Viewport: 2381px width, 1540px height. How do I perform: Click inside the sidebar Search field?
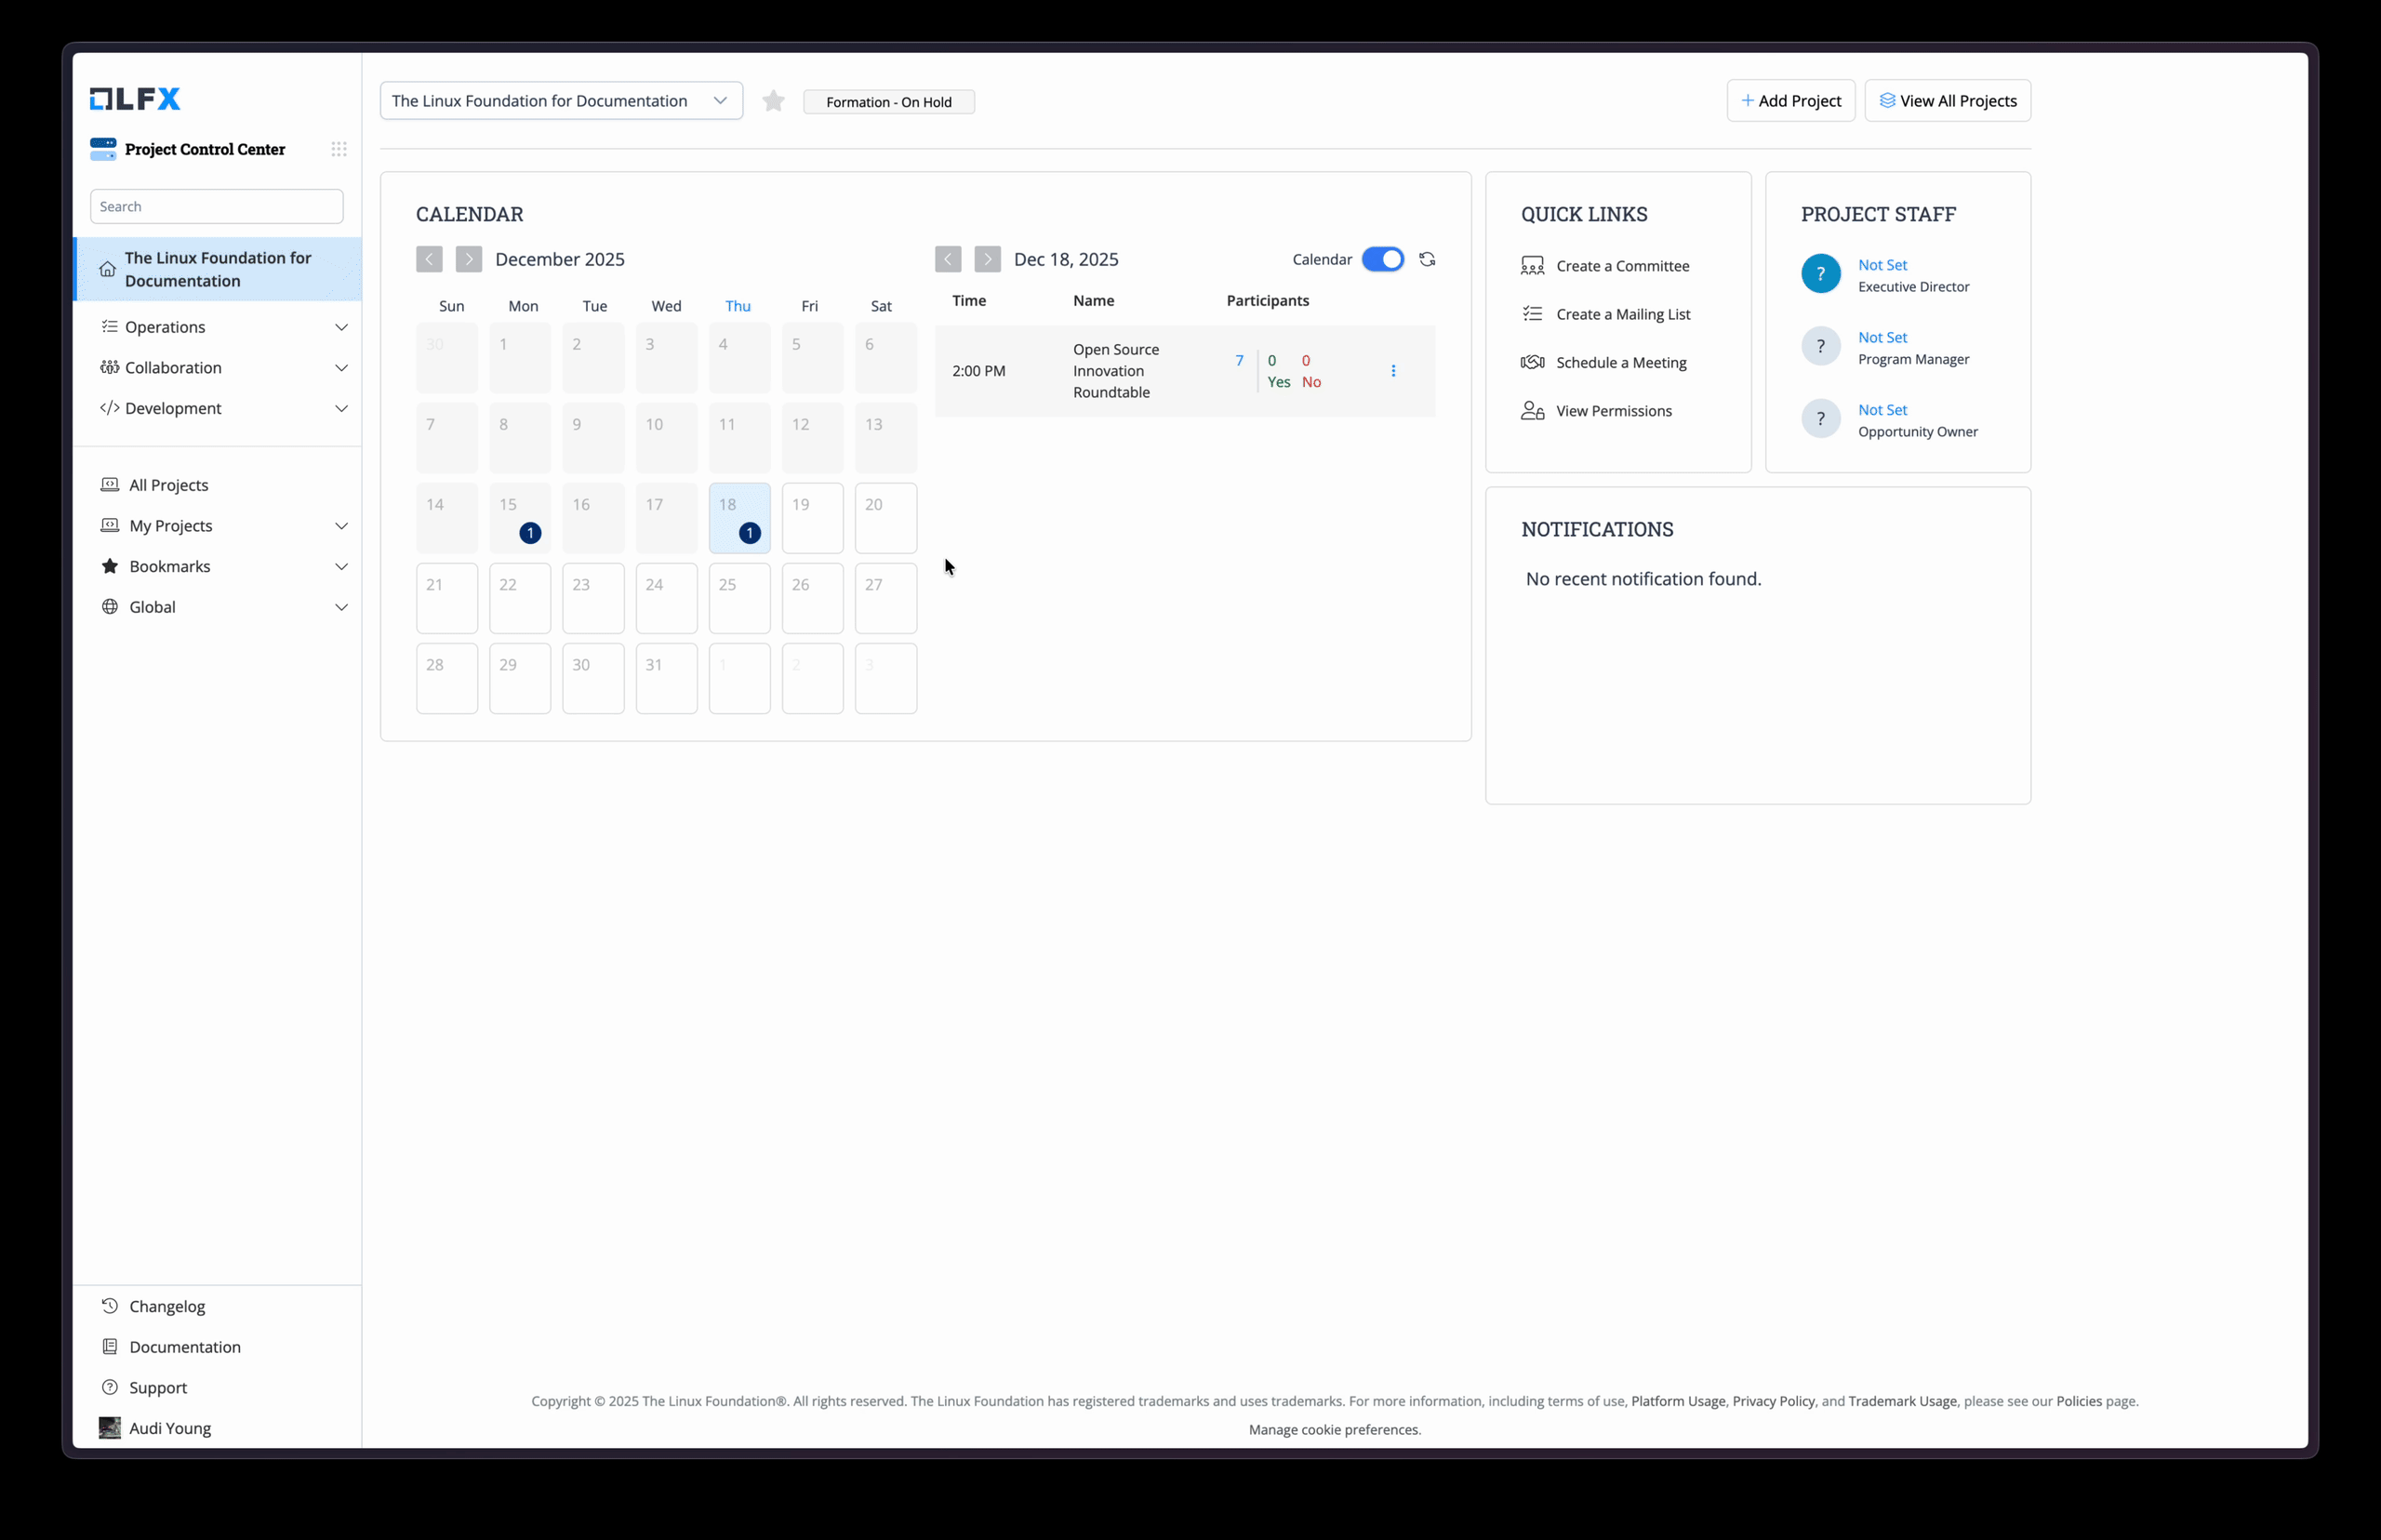click(x=216, y=206)
